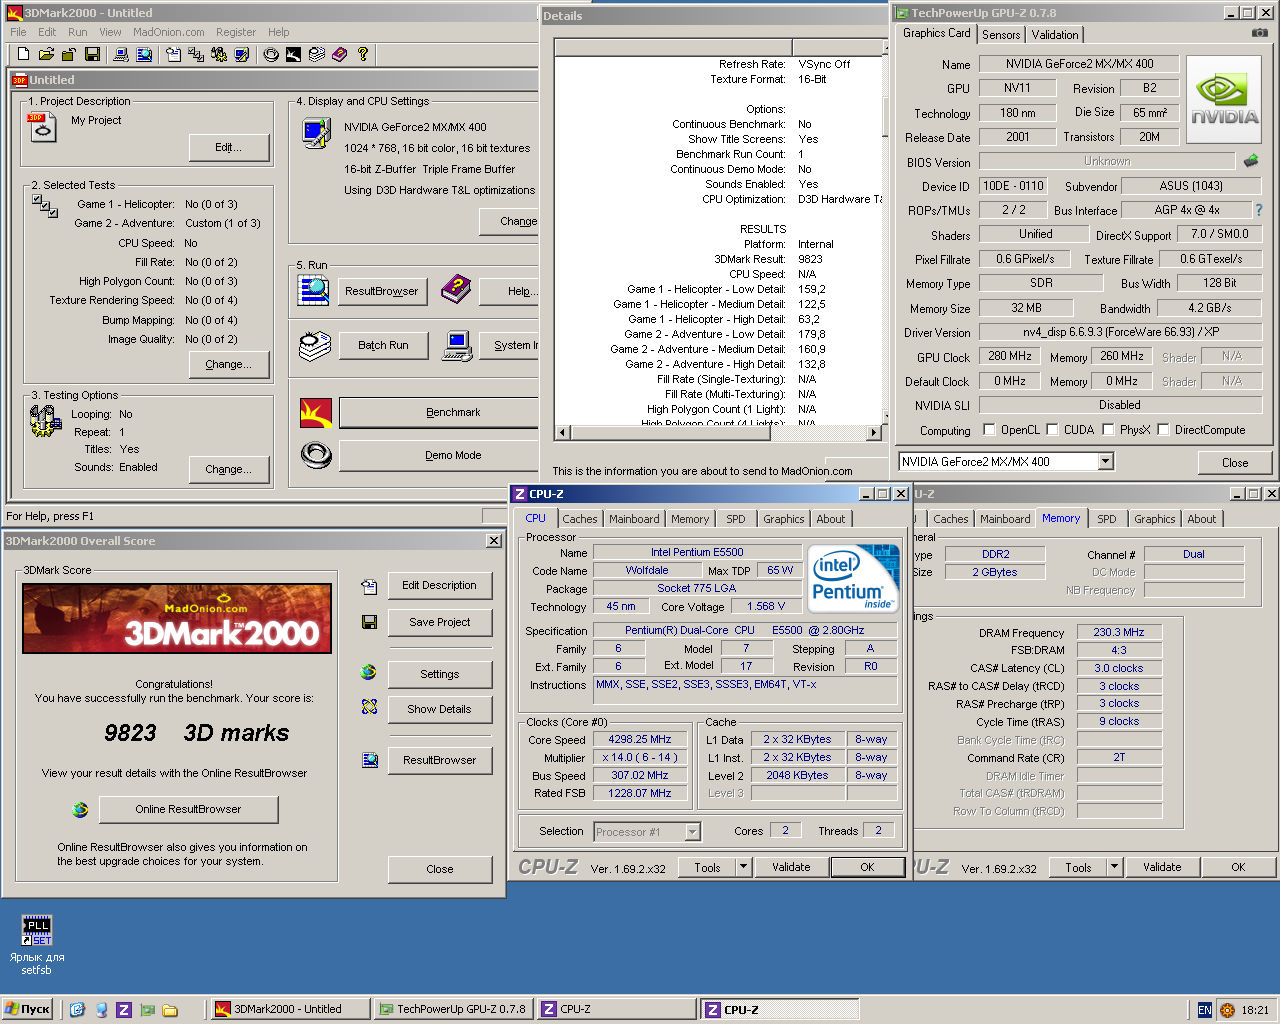Switch to the Caches tab in front CPU-Z
This screenshot has width=1280, height=1024.
(579, 519)
